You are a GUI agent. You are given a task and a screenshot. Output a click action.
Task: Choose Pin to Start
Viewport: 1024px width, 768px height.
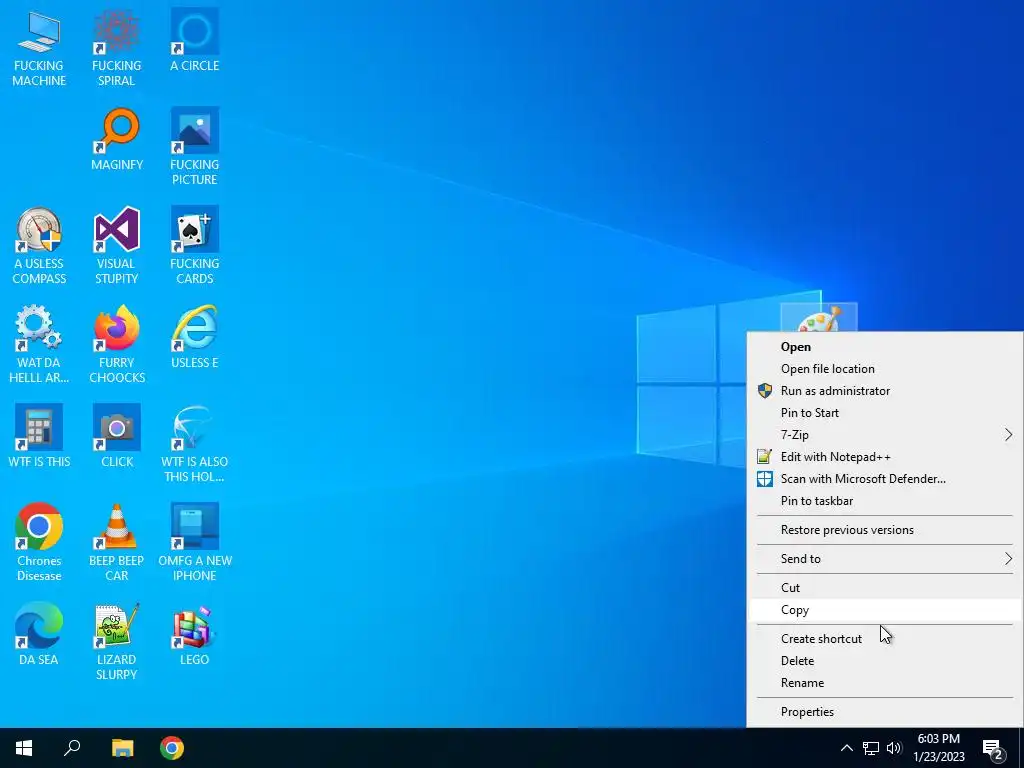[x=884, y=413]
